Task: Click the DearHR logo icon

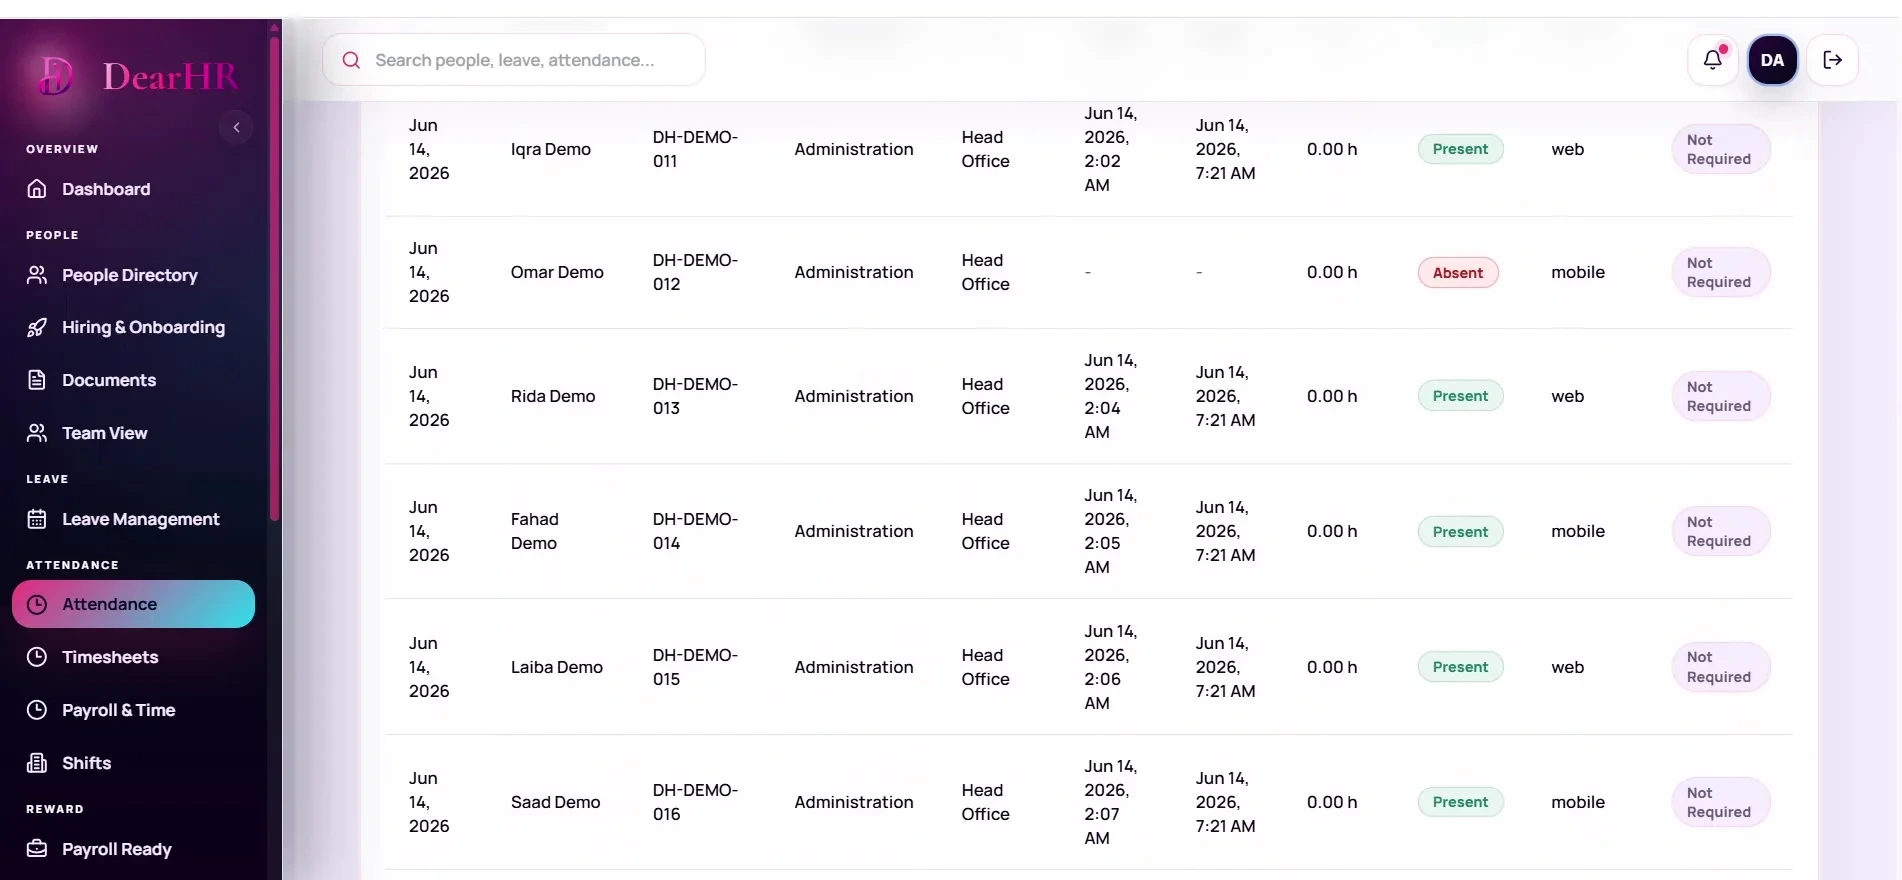Action: [x=56, y=76]
